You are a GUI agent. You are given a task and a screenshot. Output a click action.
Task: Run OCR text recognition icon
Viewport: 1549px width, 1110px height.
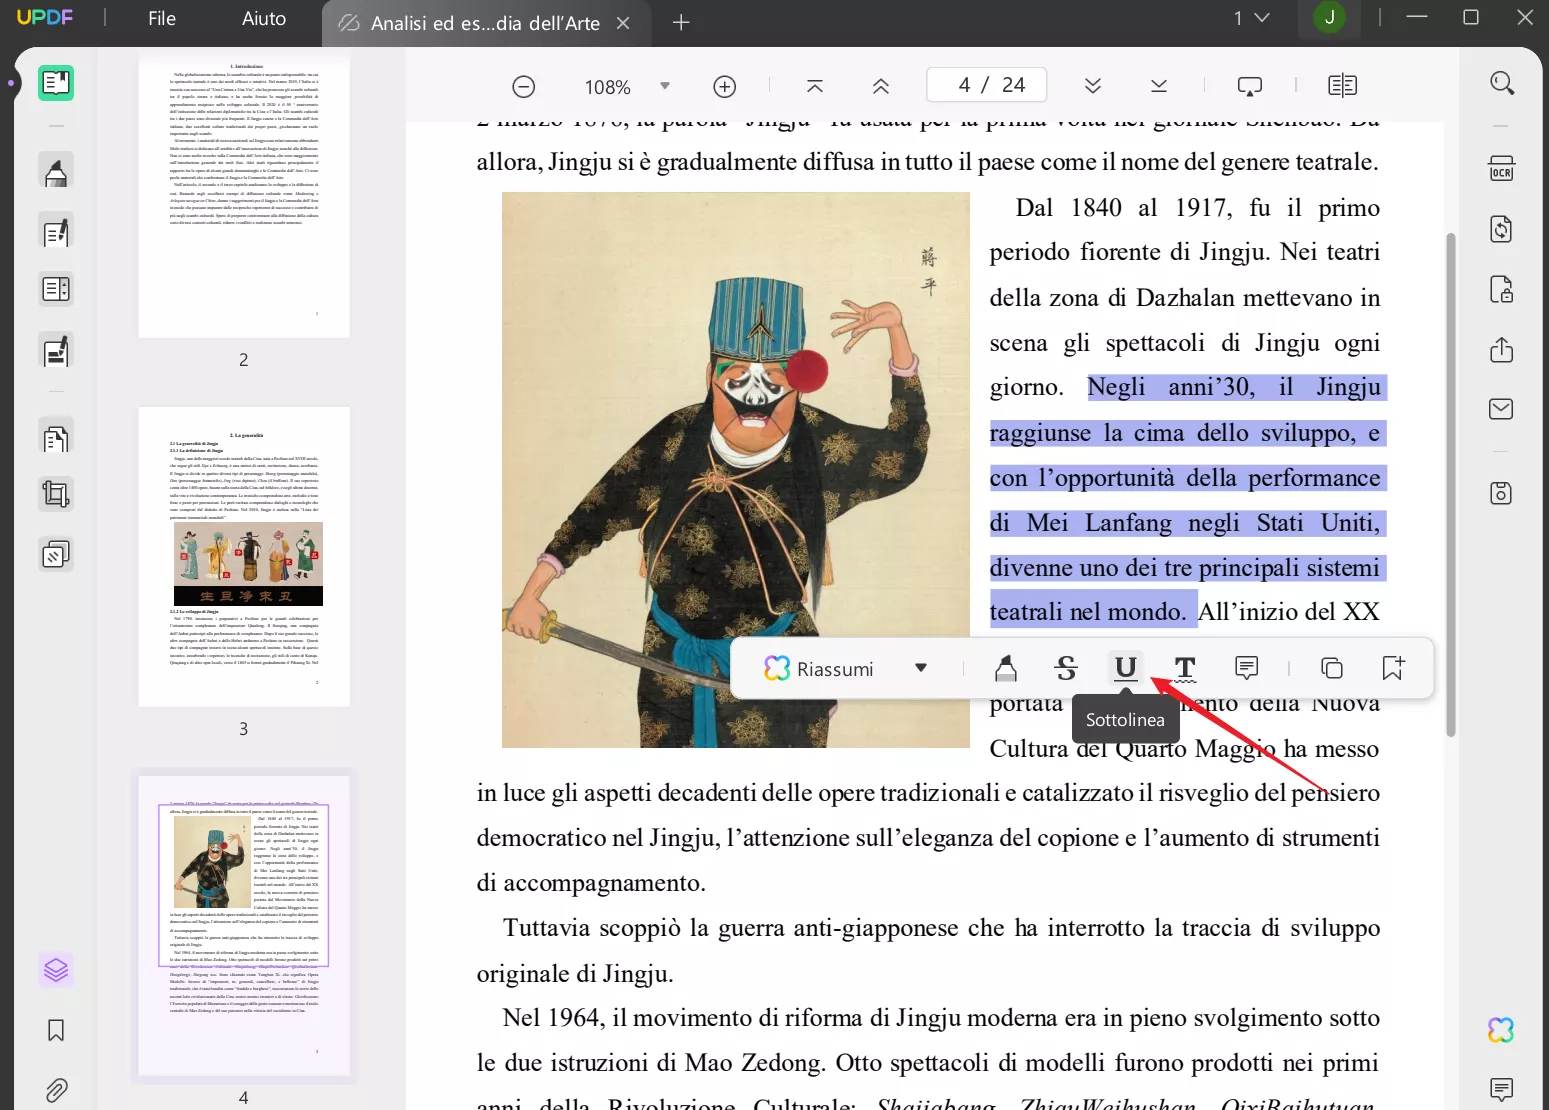(1501, 168)
